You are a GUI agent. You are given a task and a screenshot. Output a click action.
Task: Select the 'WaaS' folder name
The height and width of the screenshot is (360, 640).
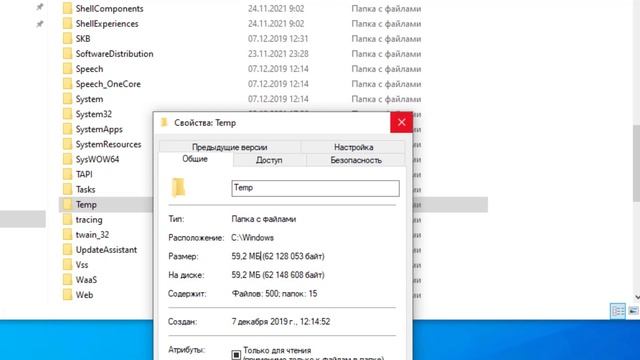(86, 280)
